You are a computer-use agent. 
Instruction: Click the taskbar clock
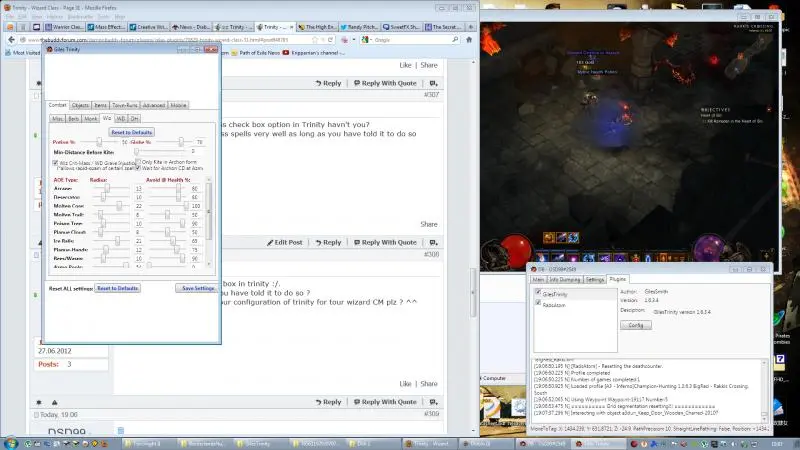[778, 444]
